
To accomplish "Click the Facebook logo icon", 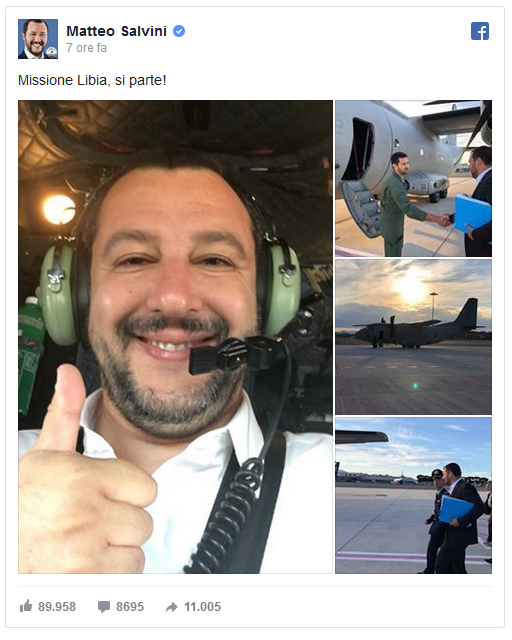I will coord(480,31).
